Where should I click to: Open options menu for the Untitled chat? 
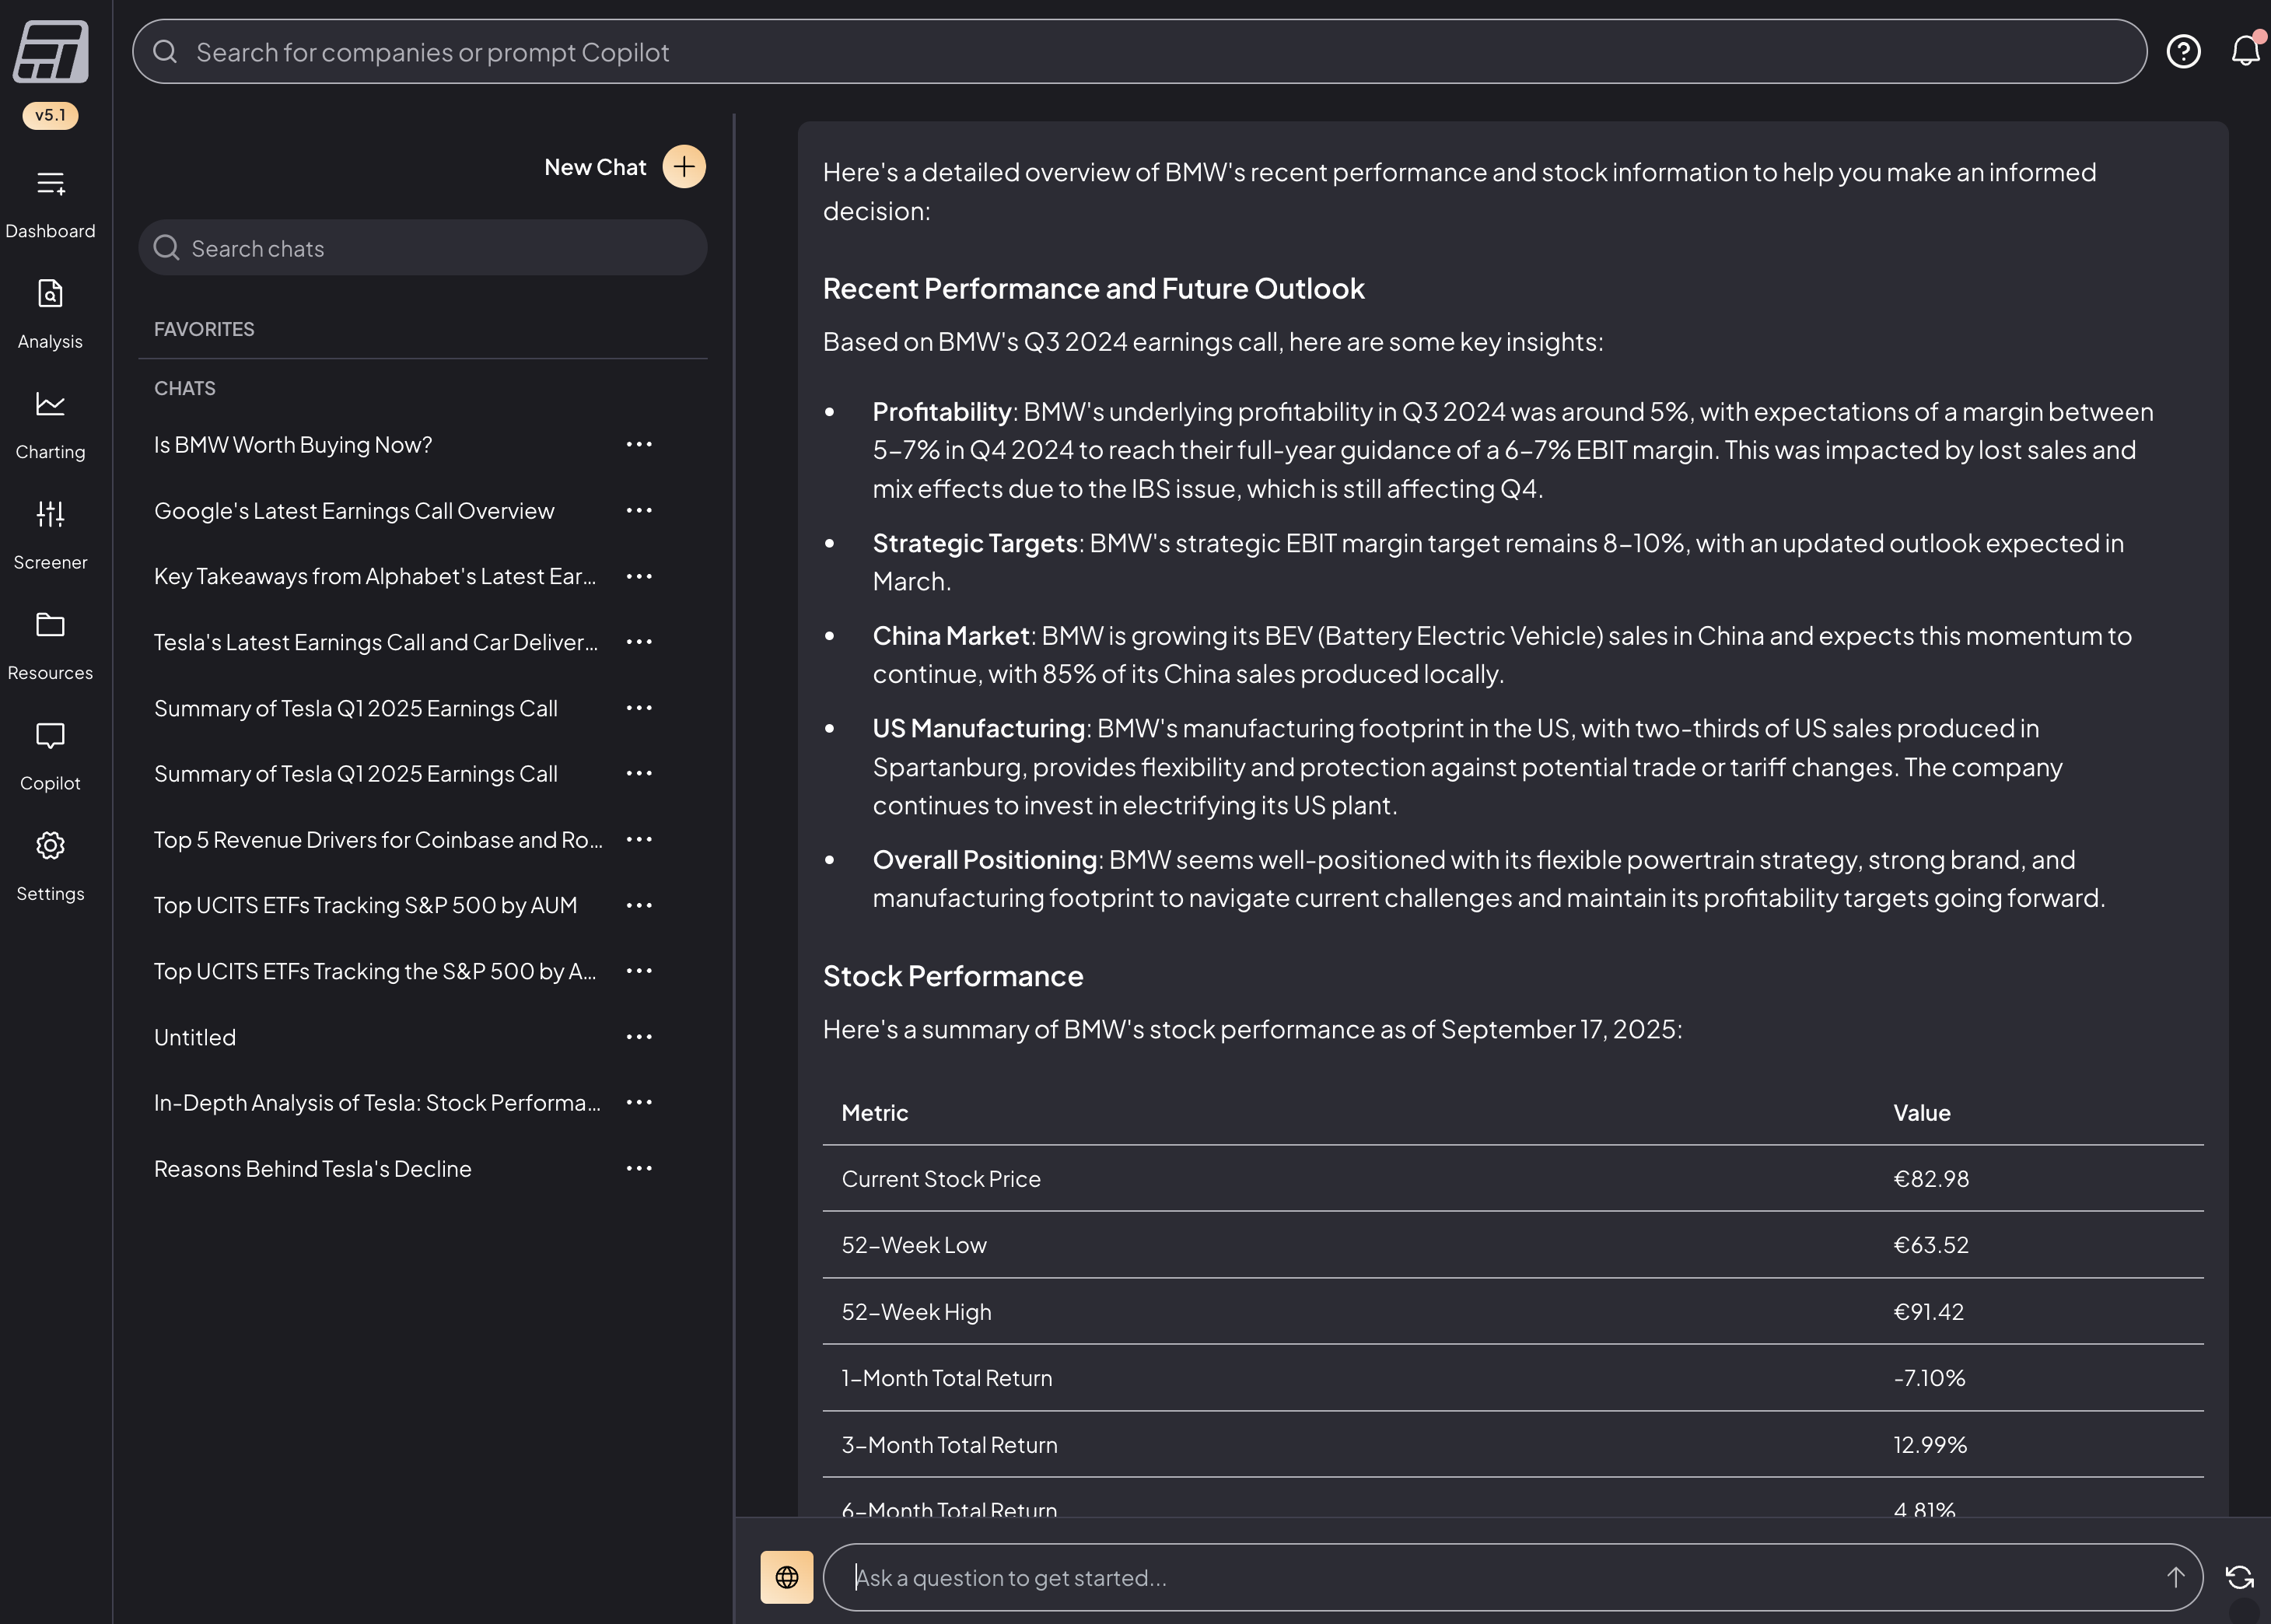pos(639,1037)
